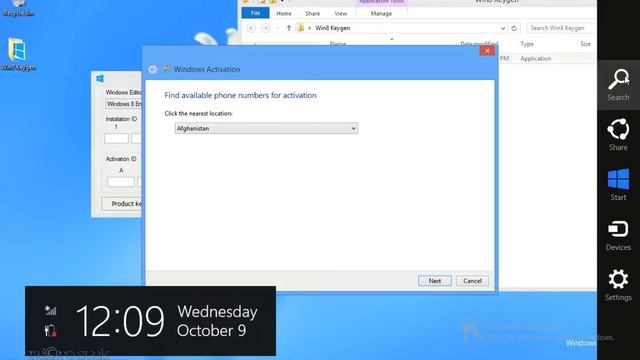Open the Recycle Bin desktop icon
640x360 pixels.
click(18, 8)
